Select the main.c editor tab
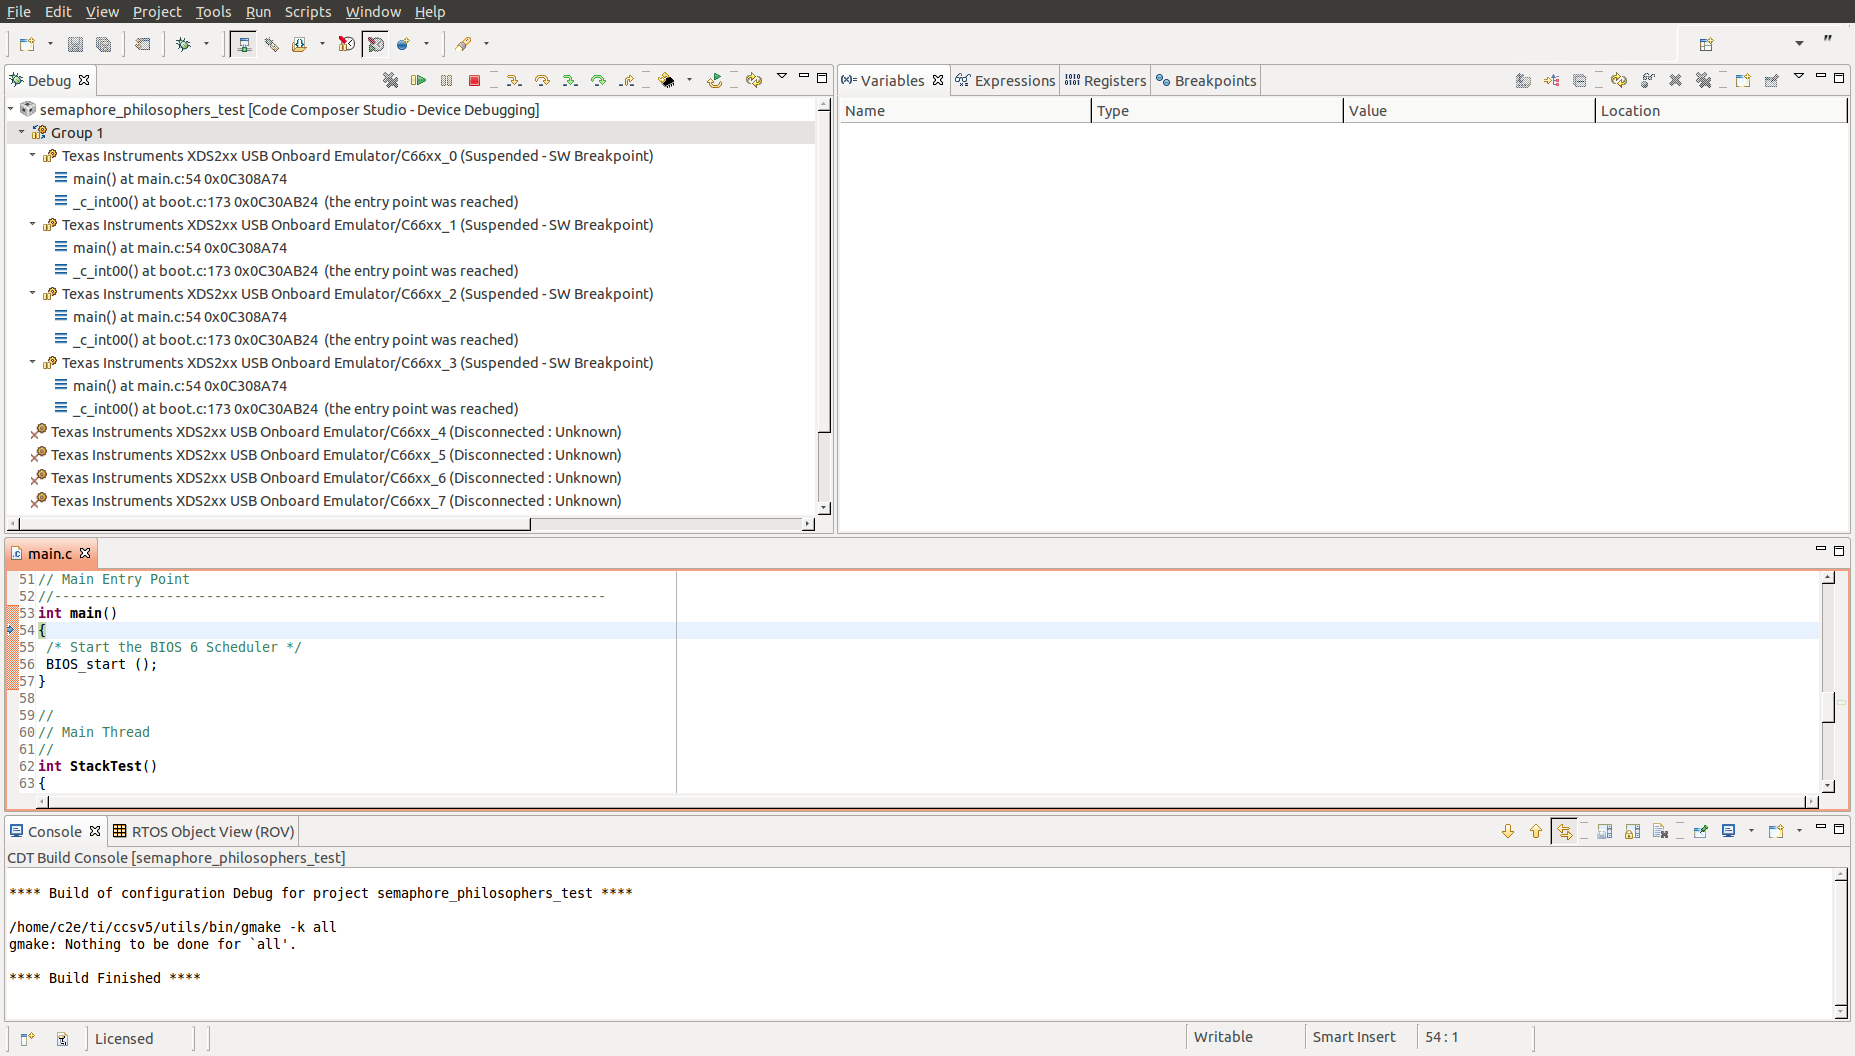 (x=50, y=553)
